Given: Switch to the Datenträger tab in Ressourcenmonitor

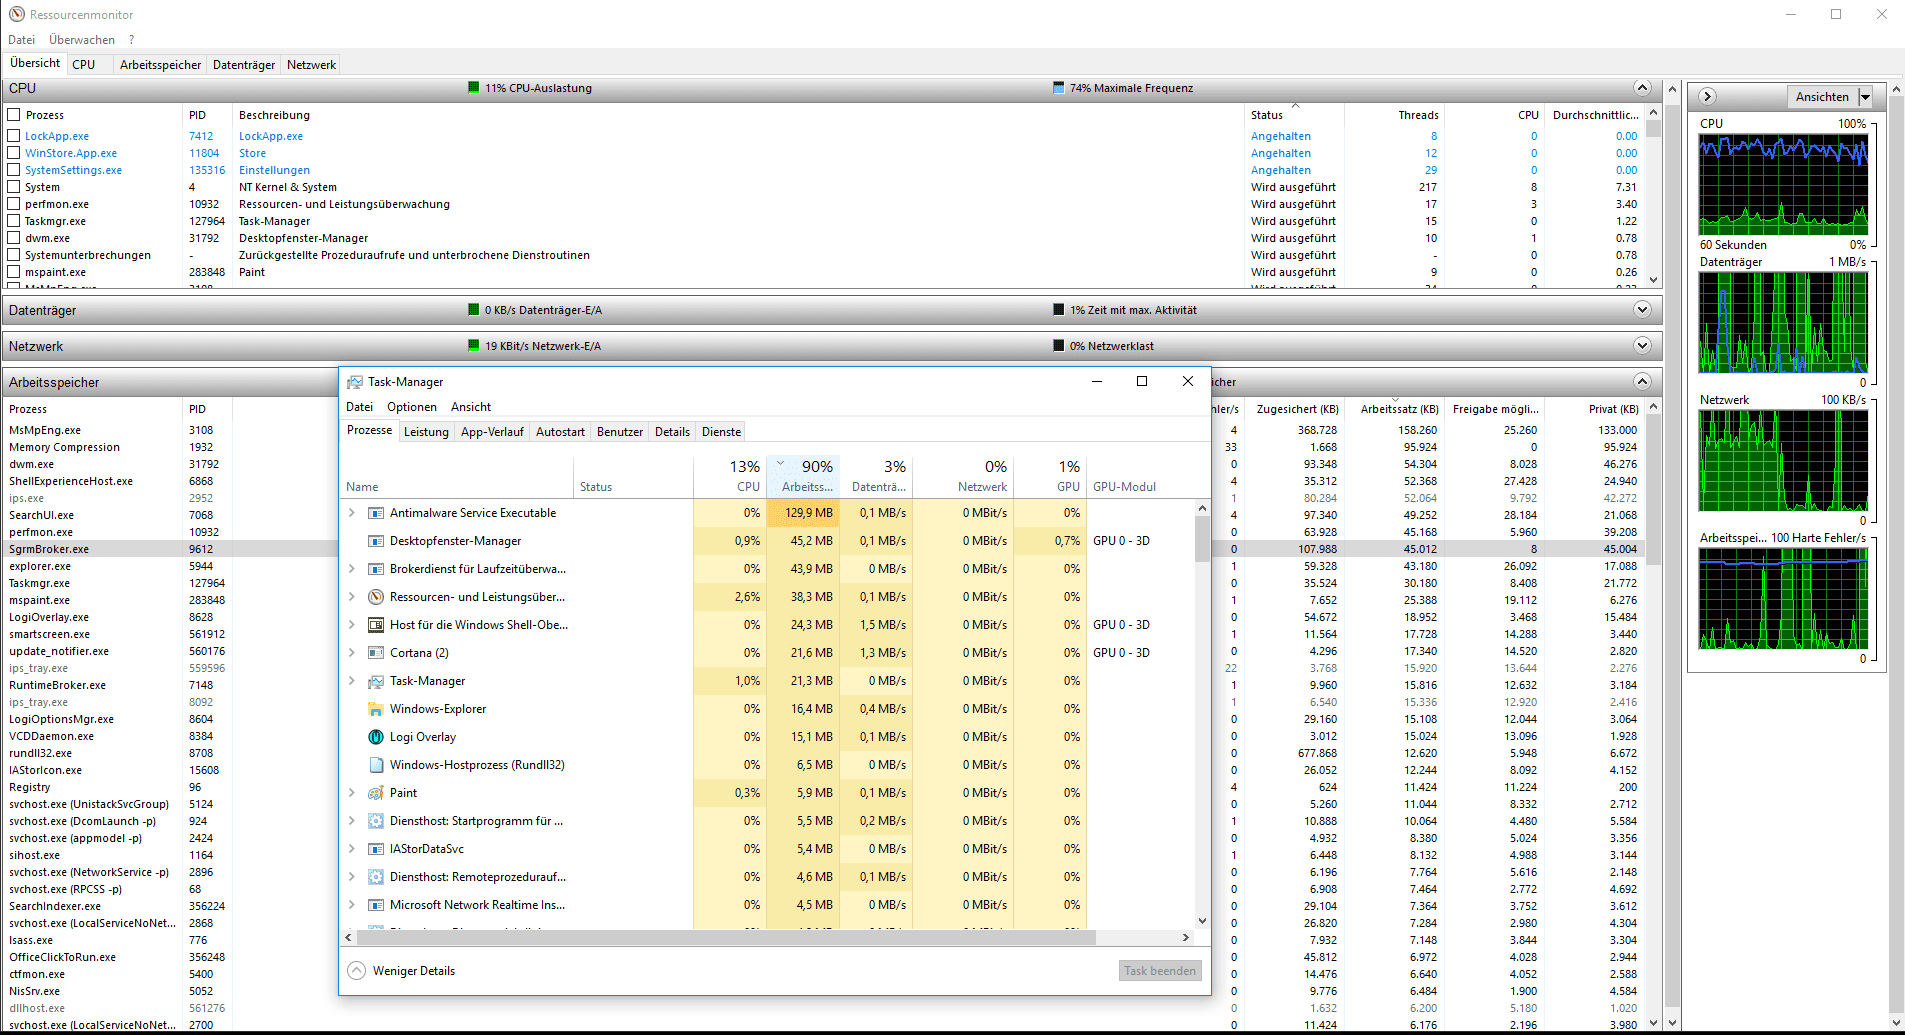Looking at the screenshot, I should [244, 65].
